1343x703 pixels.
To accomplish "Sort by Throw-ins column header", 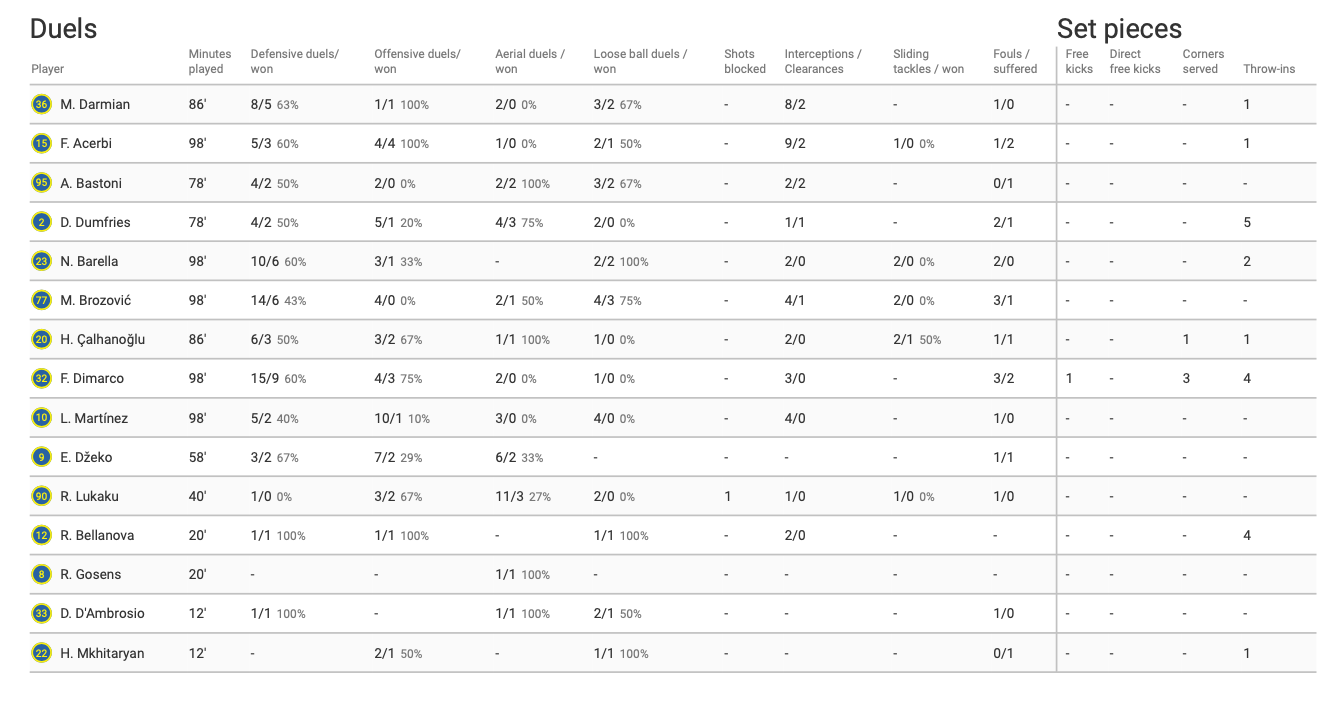I will [1268, 69].
